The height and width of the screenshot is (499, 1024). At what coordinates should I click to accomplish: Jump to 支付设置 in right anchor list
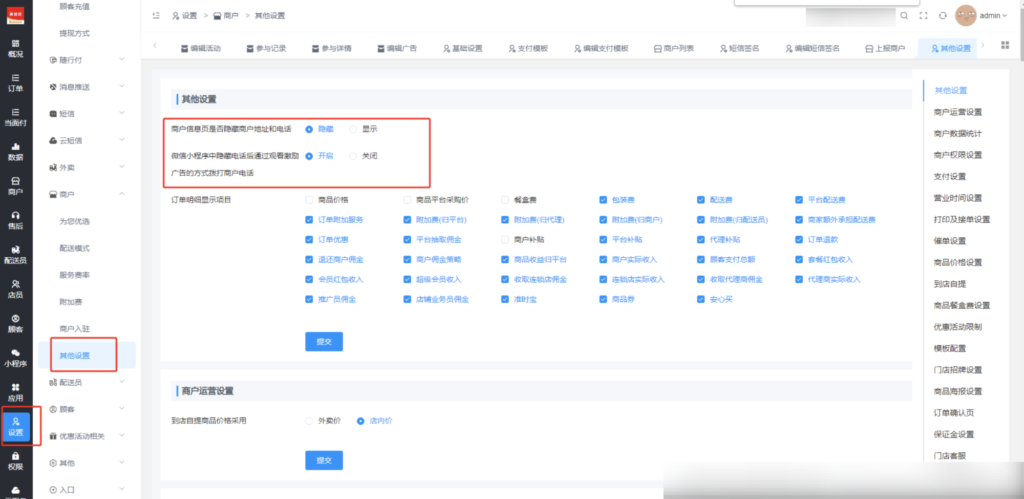click(949, 176)
